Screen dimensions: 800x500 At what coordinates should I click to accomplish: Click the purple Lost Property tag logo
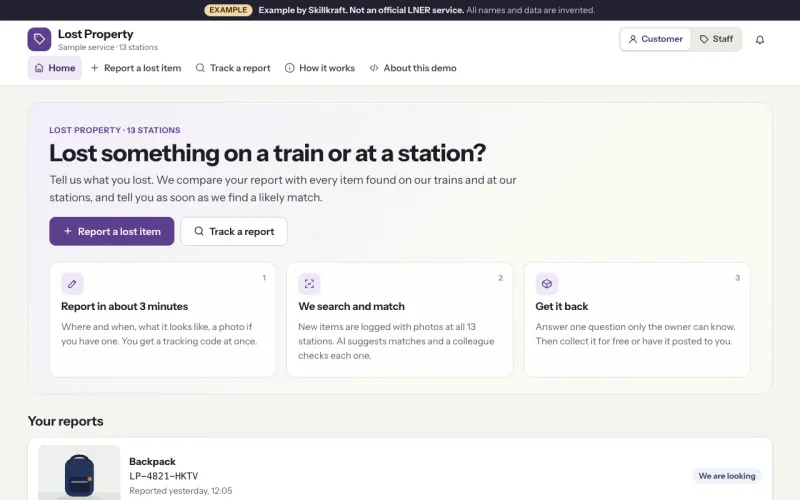coord(39,39)
